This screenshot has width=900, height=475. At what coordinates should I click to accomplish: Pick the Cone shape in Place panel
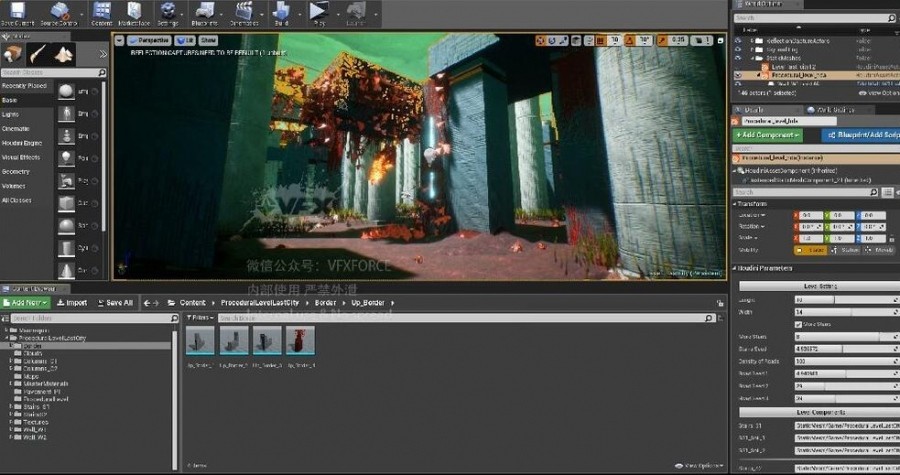pyautogui.click(x=66, y=270)
